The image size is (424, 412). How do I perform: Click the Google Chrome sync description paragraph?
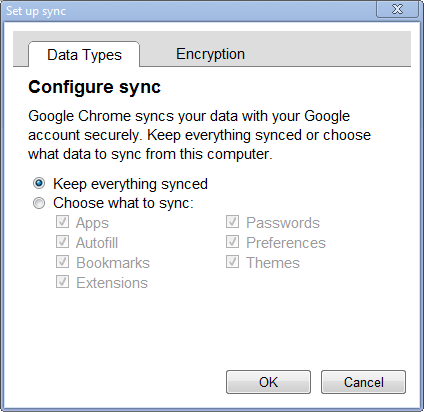(199, 135)
